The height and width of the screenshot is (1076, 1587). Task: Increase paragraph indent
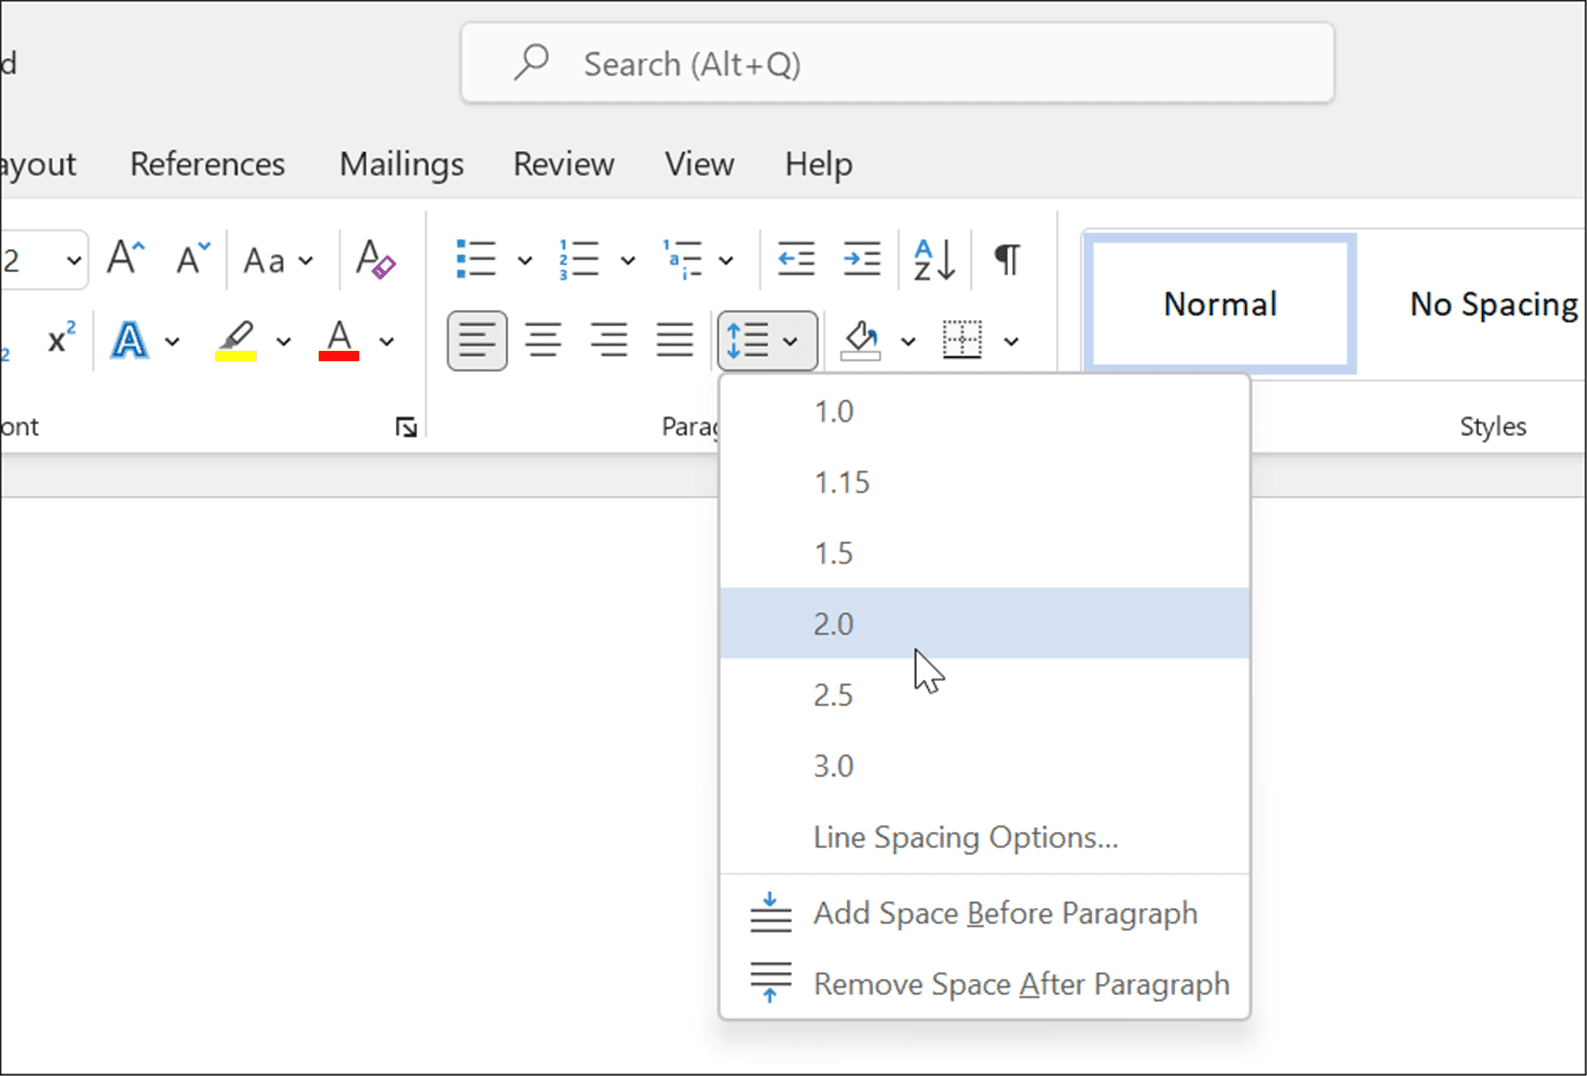[862, 259]
